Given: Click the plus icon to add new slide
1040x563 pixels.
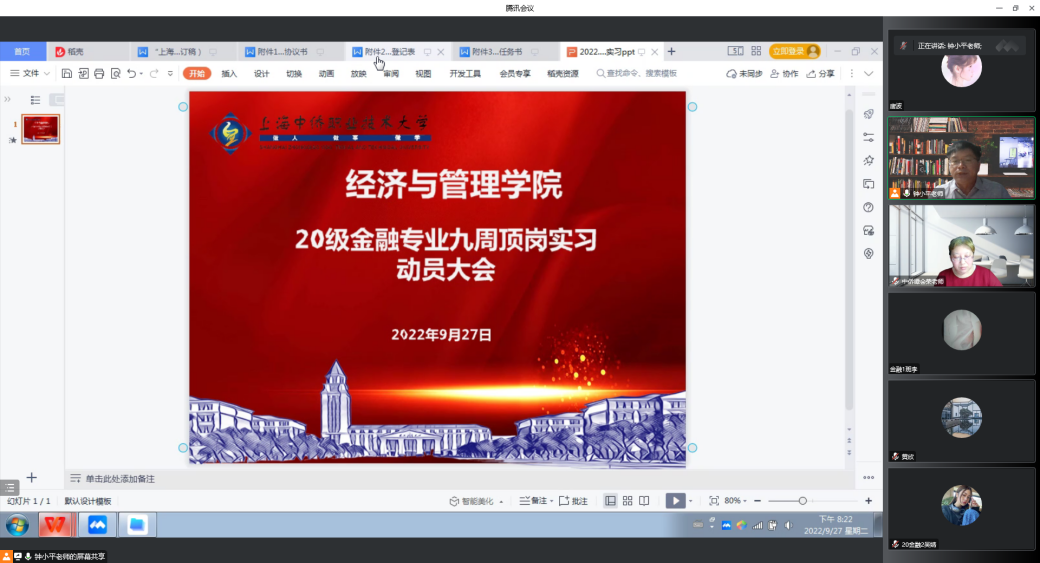Looking at the screenshot, I should pos(31,478).
